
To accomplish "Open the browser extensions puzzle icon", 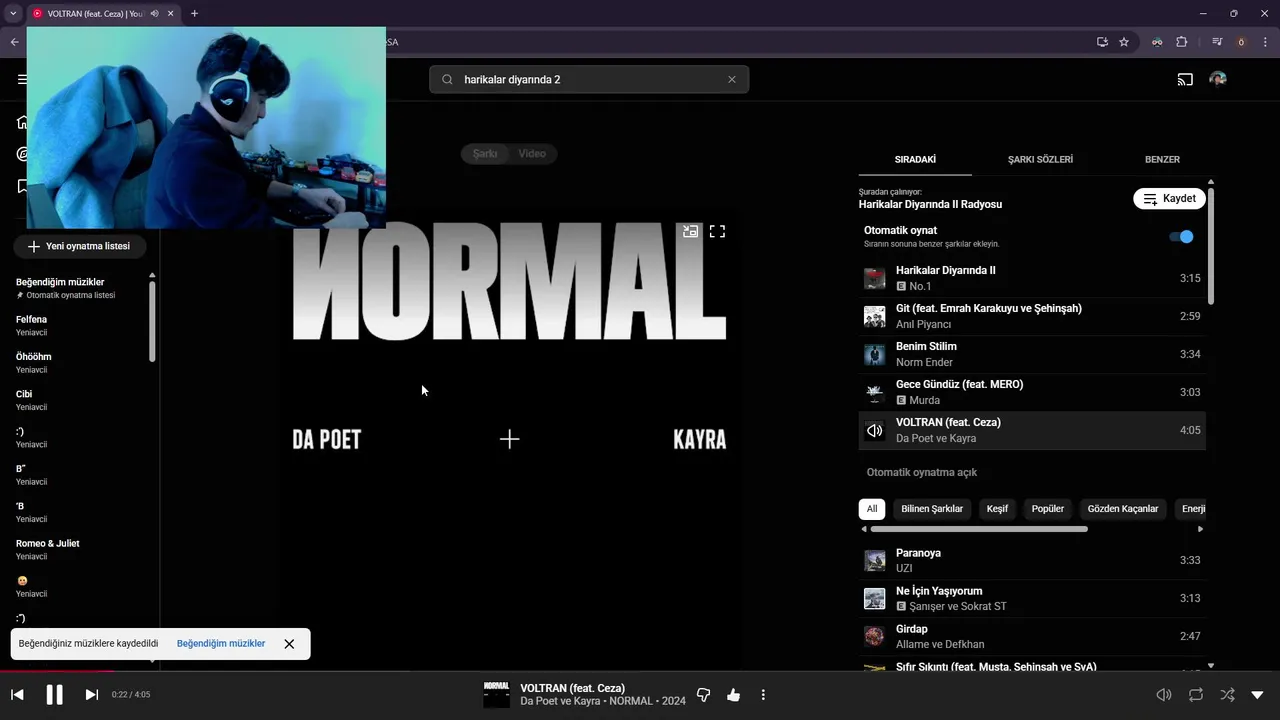I will [1182, 42].
